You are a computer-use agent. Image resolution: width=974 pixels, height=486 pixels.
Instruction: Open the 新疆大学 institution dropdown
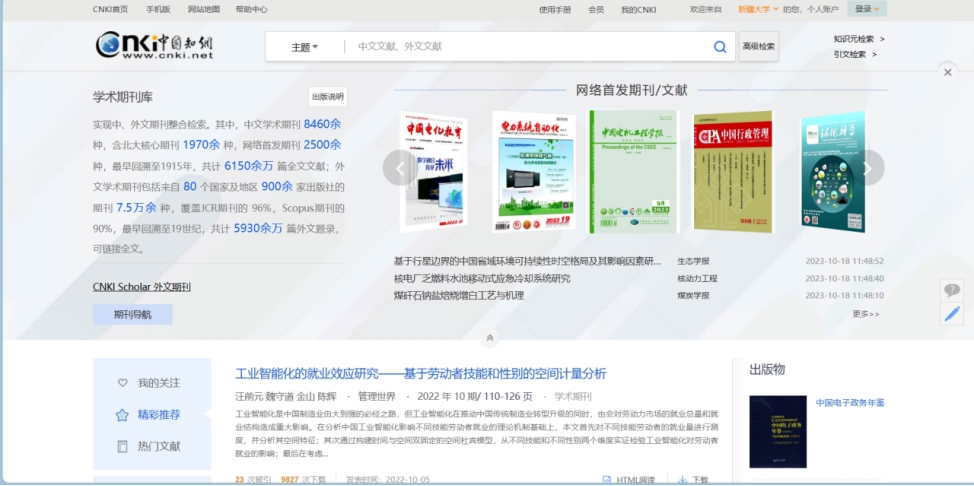(757, 9)
